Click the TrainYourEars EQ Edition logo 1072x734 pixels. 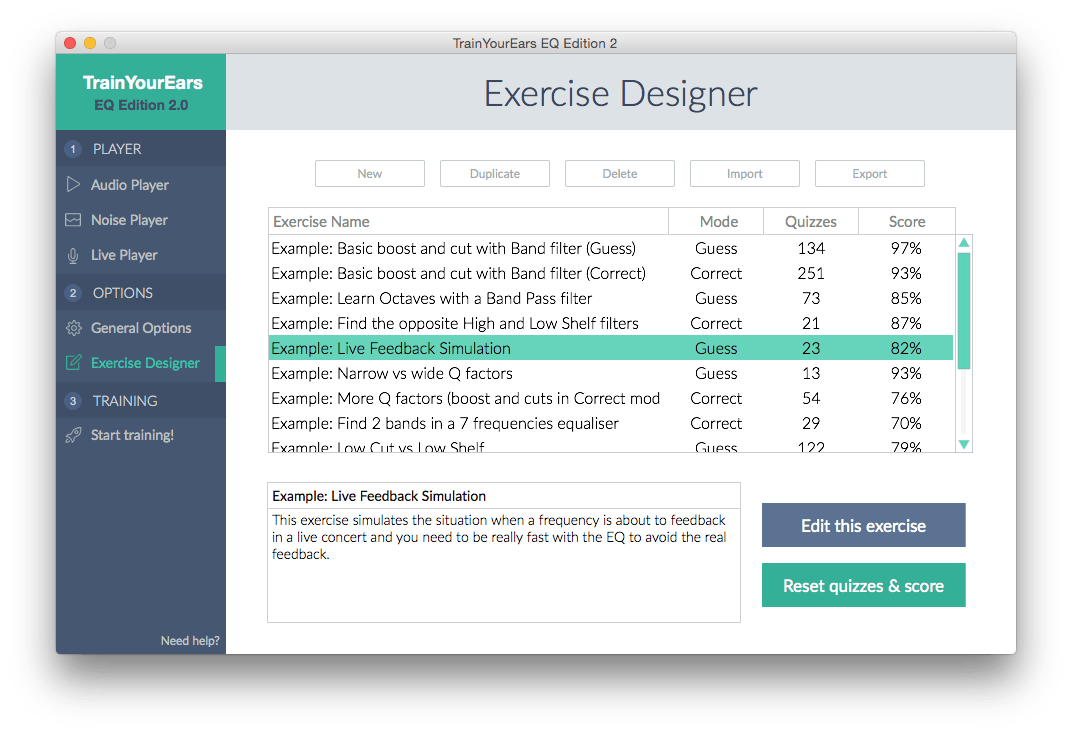pos(140,90)
